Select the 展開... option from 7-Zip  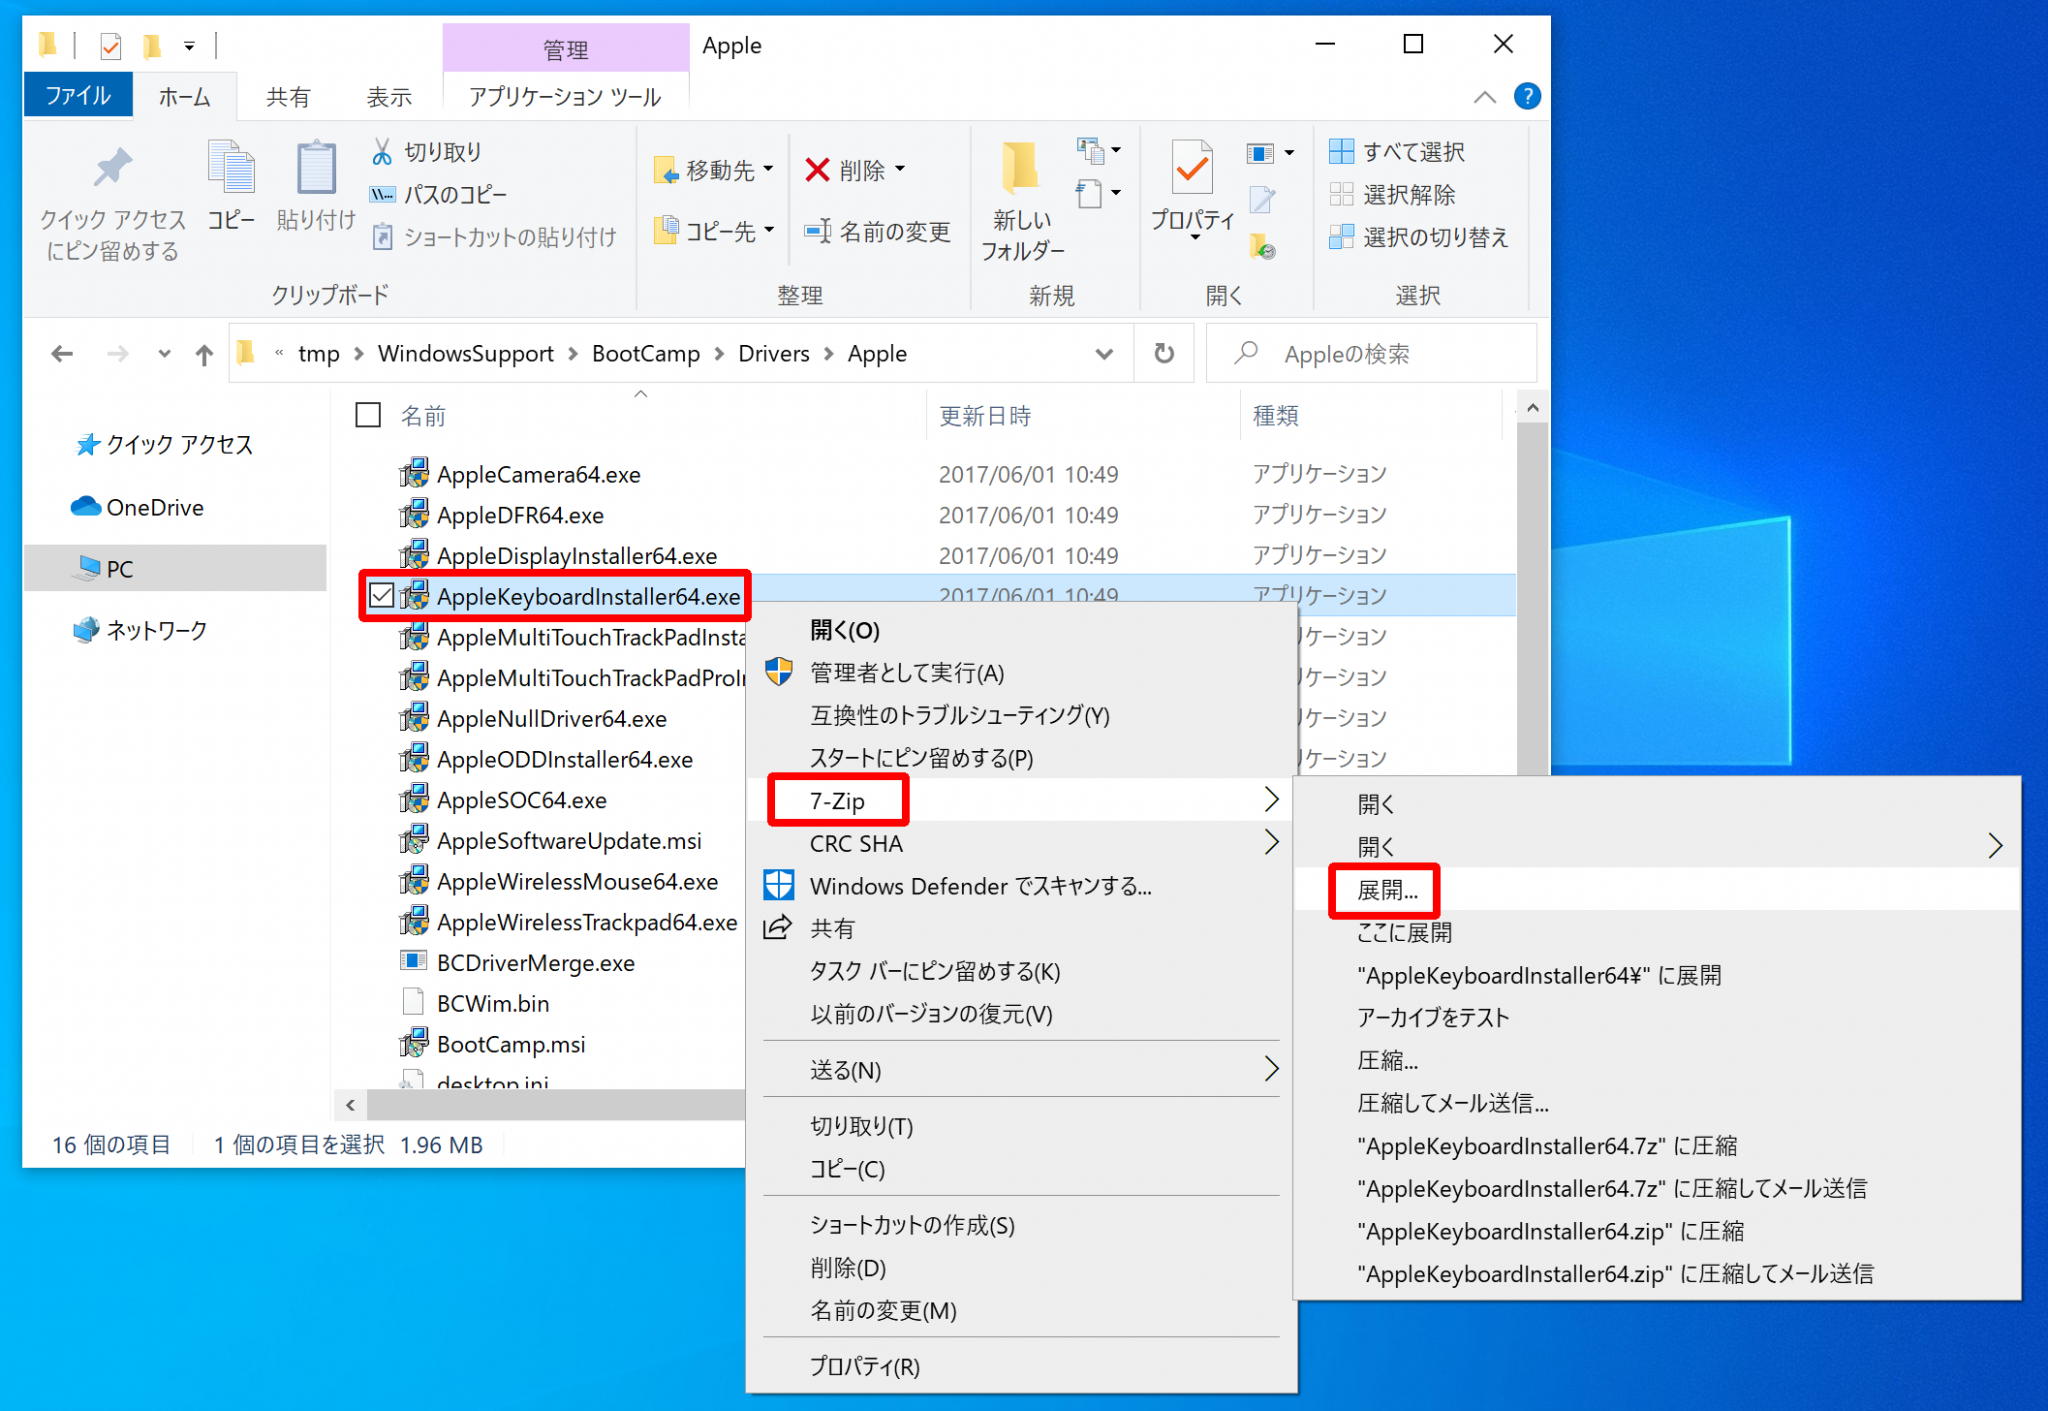1382,890
